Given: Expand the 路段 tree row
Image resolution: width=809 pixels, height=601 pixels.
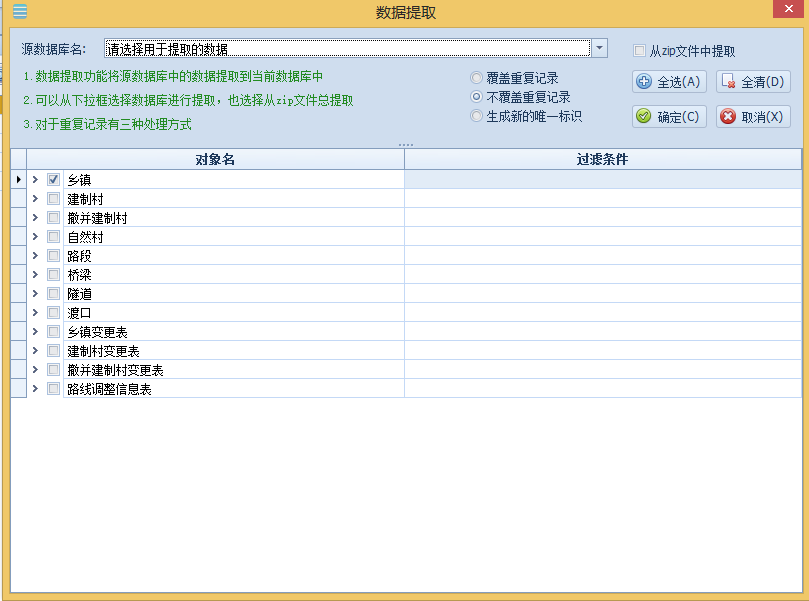Looking at the screenshot, I should (35, 255).
